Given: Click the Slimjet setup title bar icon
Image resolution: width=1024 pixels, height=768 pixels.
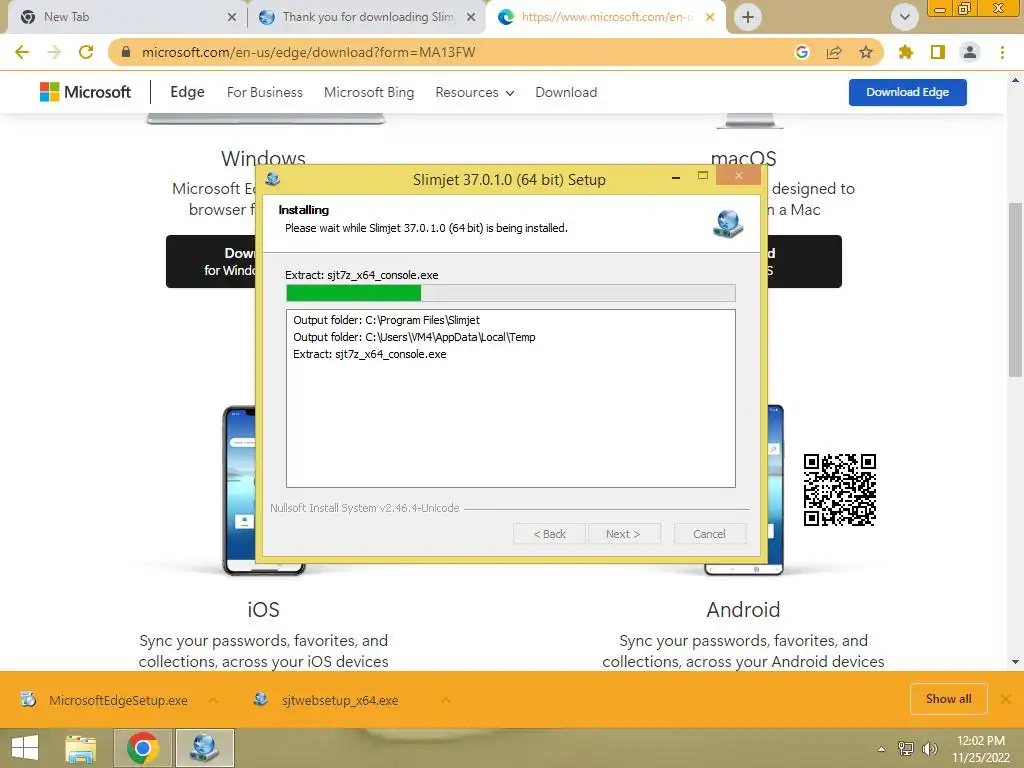Looking at the screenshot, I should pyautogui.click(x=273, y=179).
